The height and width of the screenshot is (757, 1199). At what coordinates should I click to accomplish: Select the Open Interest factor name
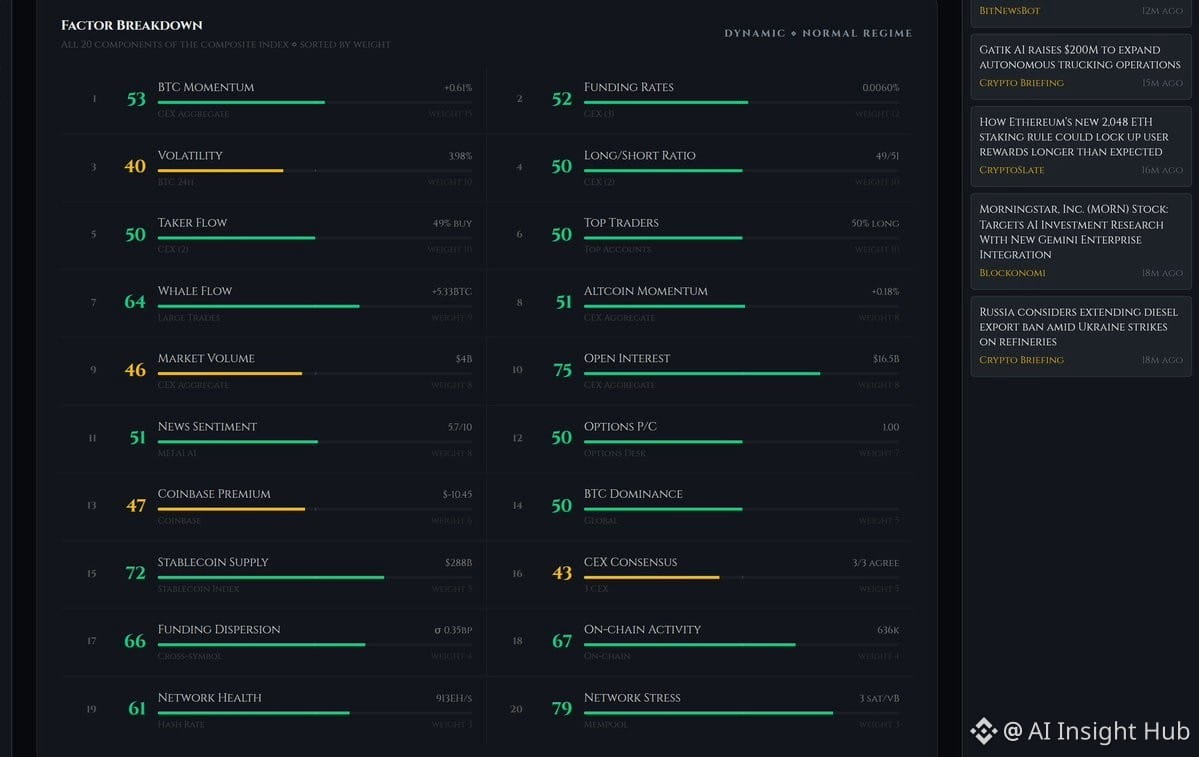(626, 358)
